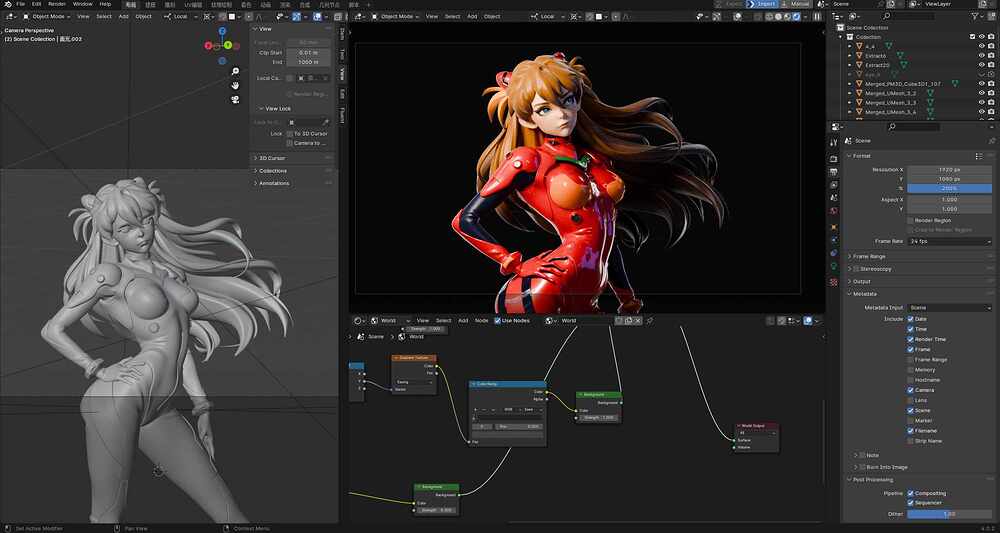Open the File menu

[21, 4]
